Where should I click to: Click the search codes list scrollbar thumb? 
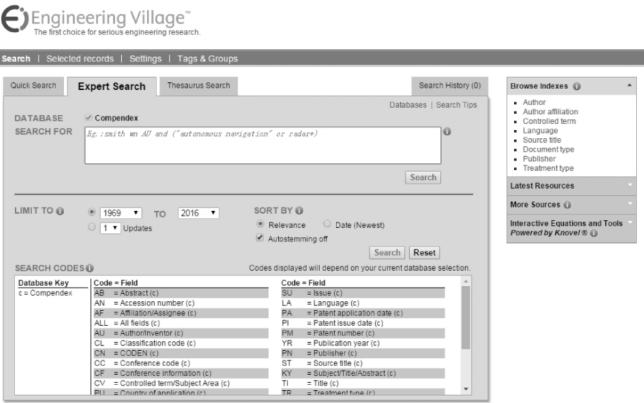[x=466, y=317]
